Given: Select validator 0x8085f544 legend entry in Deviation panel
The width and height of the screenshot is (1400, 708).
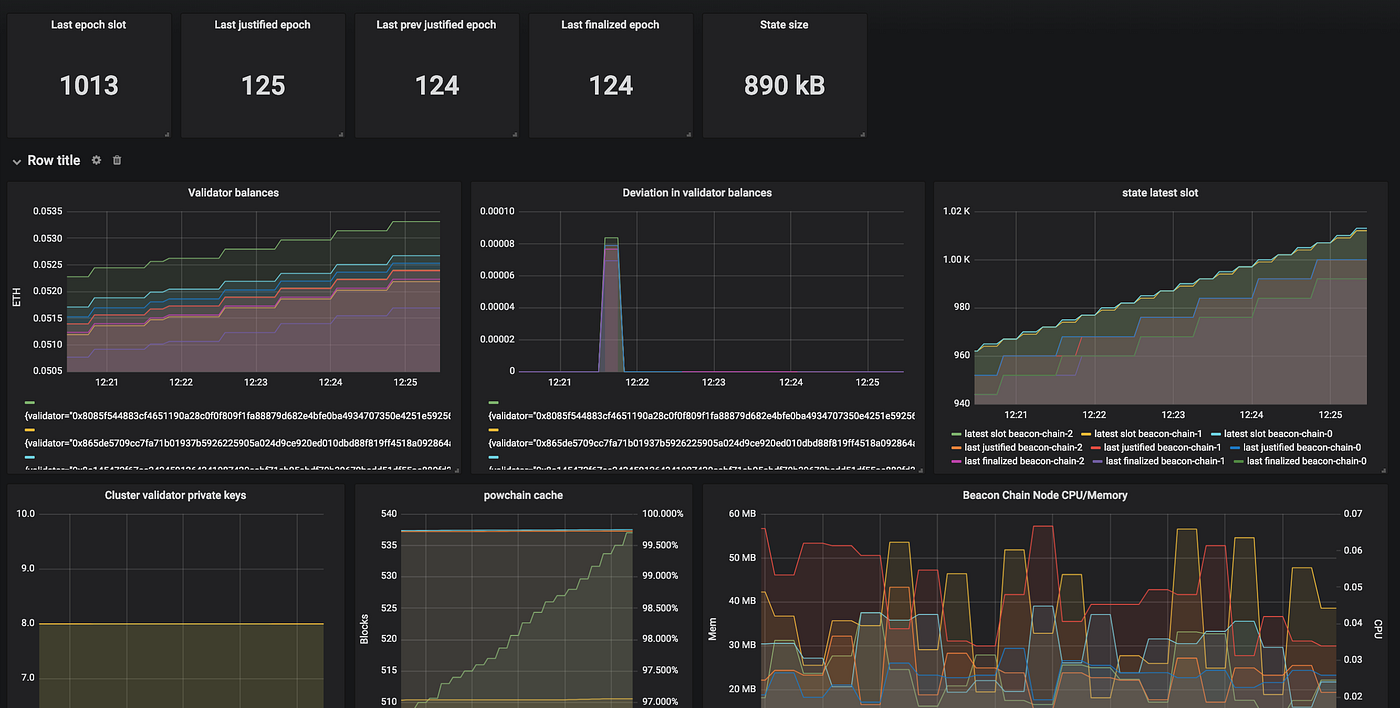Looking at the screenshot, I should click(701, 415).
